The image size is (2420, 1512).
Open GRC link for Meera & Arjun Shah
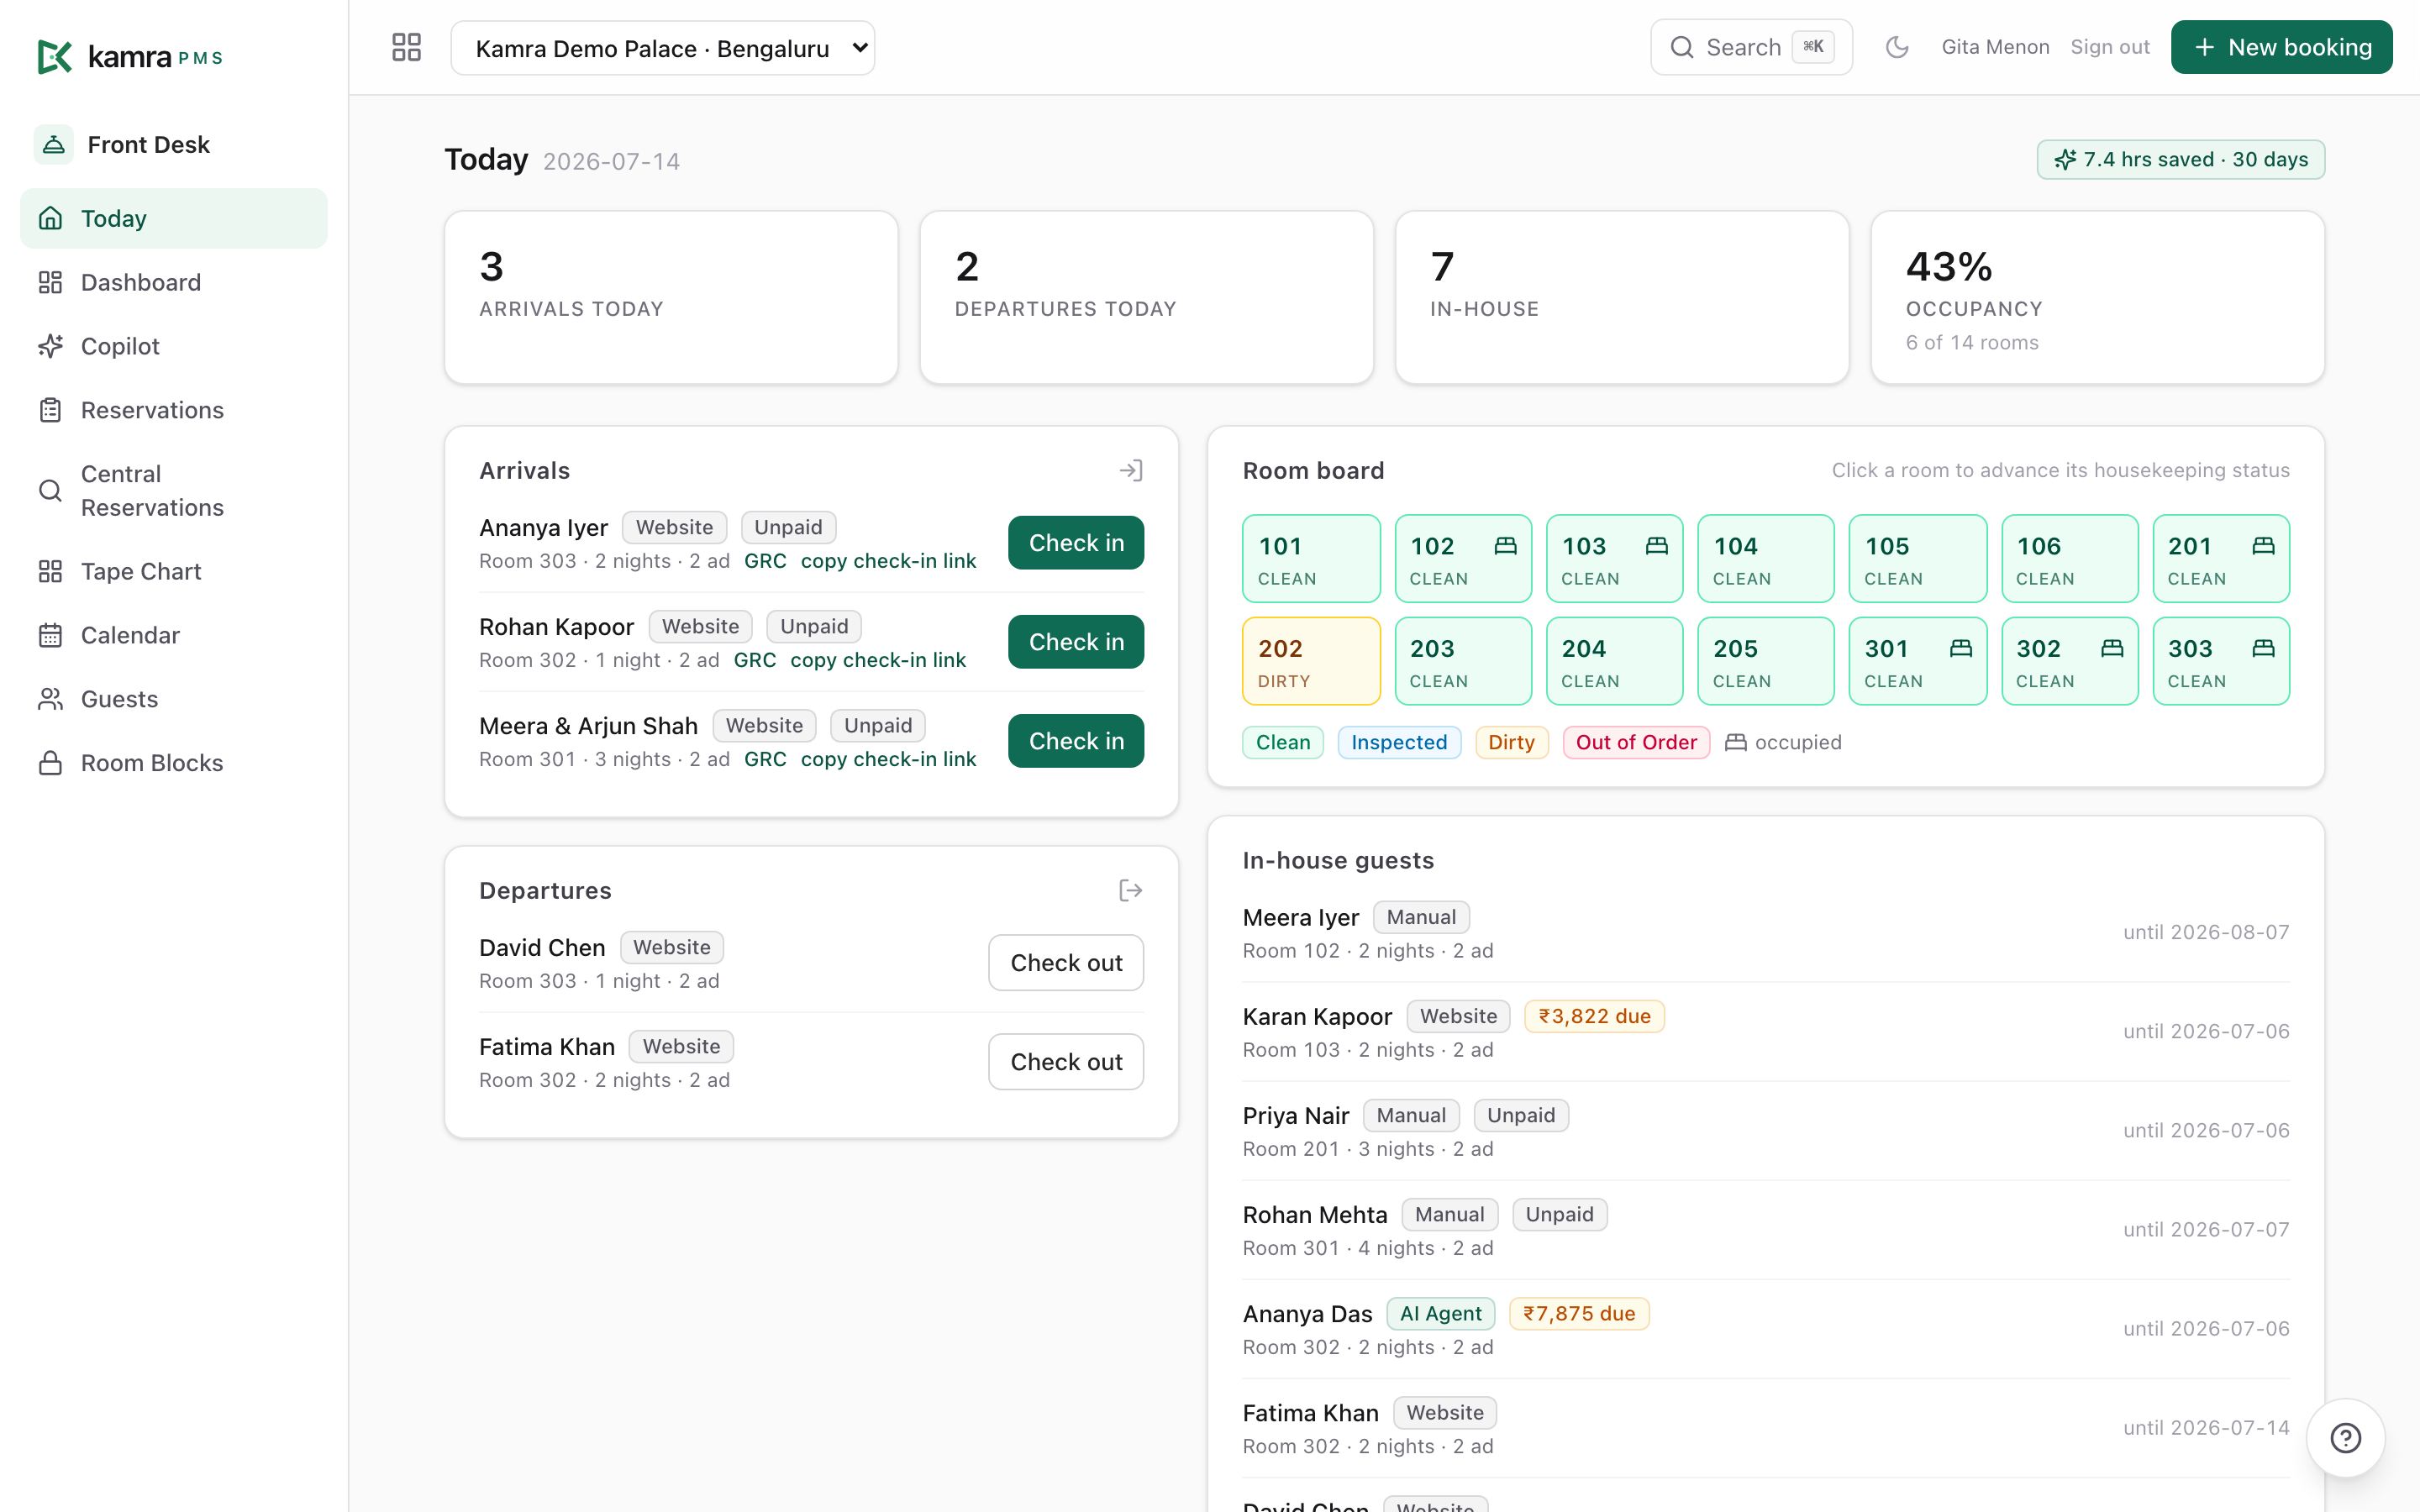765,759
